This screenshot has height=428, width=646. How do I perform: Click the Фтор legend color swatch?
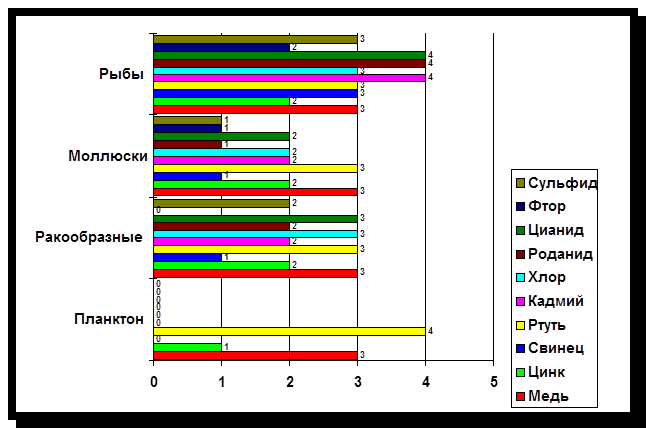[522, 206]
